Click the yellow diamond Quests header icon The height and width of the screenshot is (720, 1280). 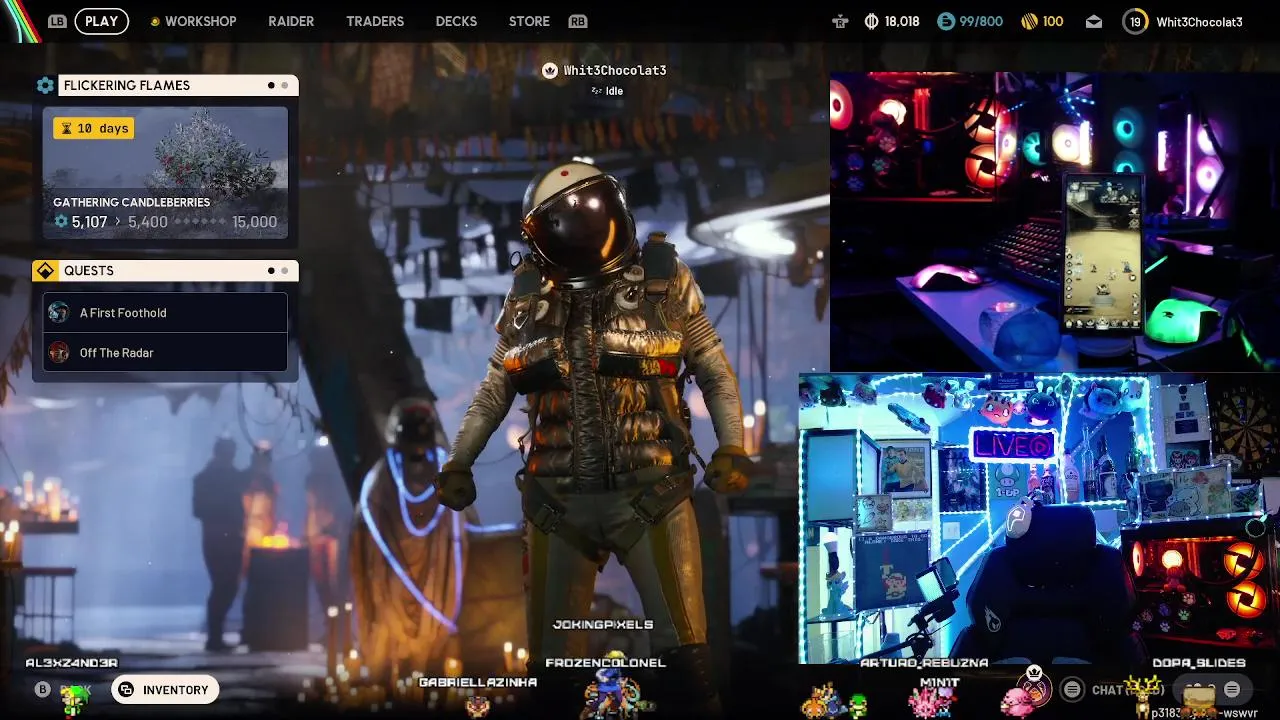click(x=44, y=271)
